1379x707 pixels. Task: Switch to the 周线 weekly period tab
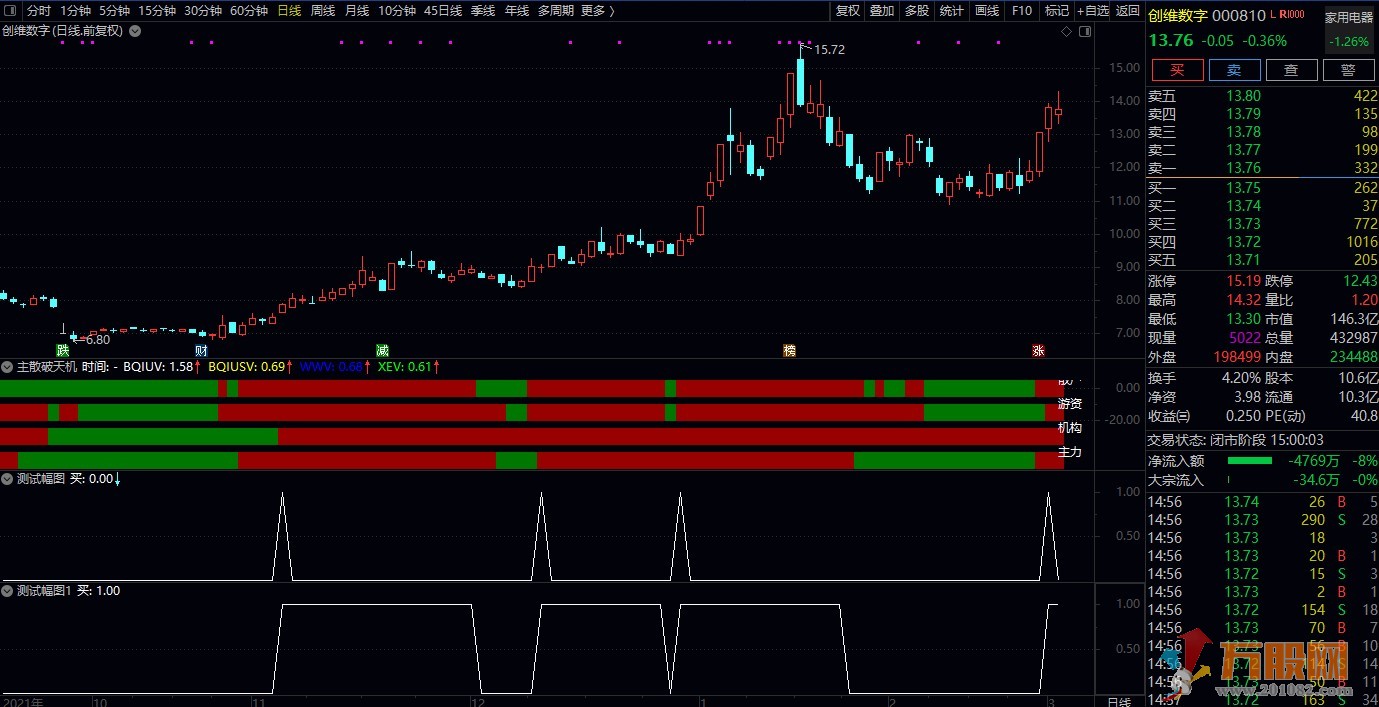click(323, 11)
